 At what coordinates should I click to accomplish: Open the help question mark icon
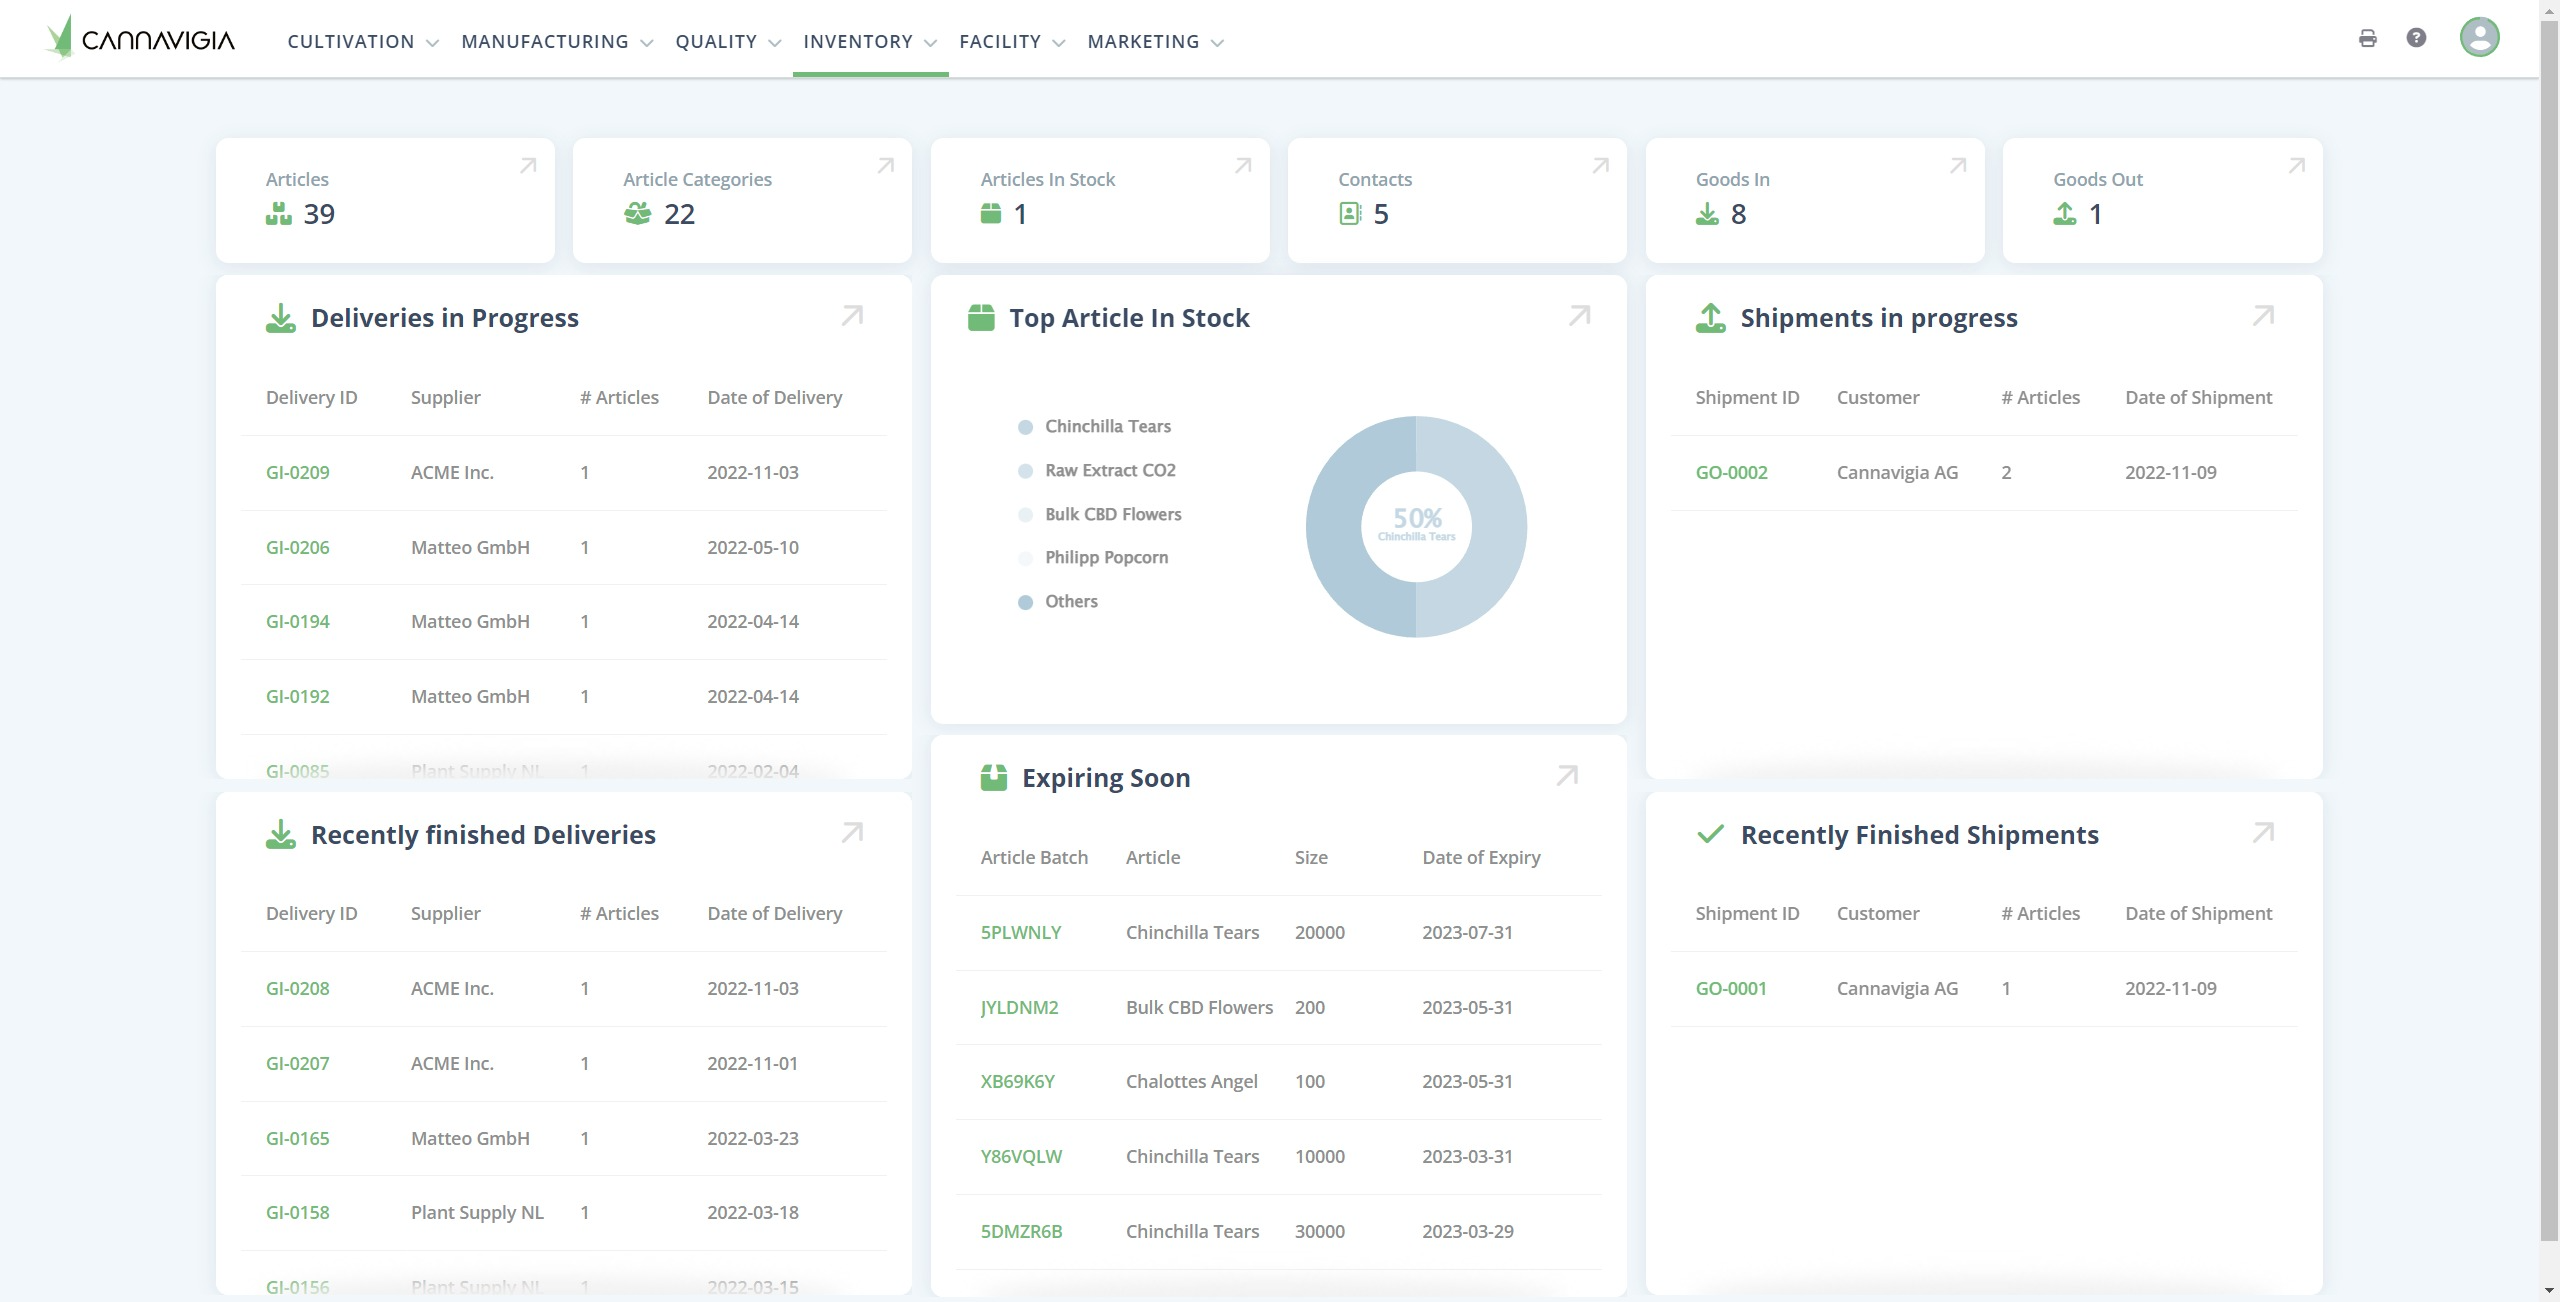[x=2416, y=38]
